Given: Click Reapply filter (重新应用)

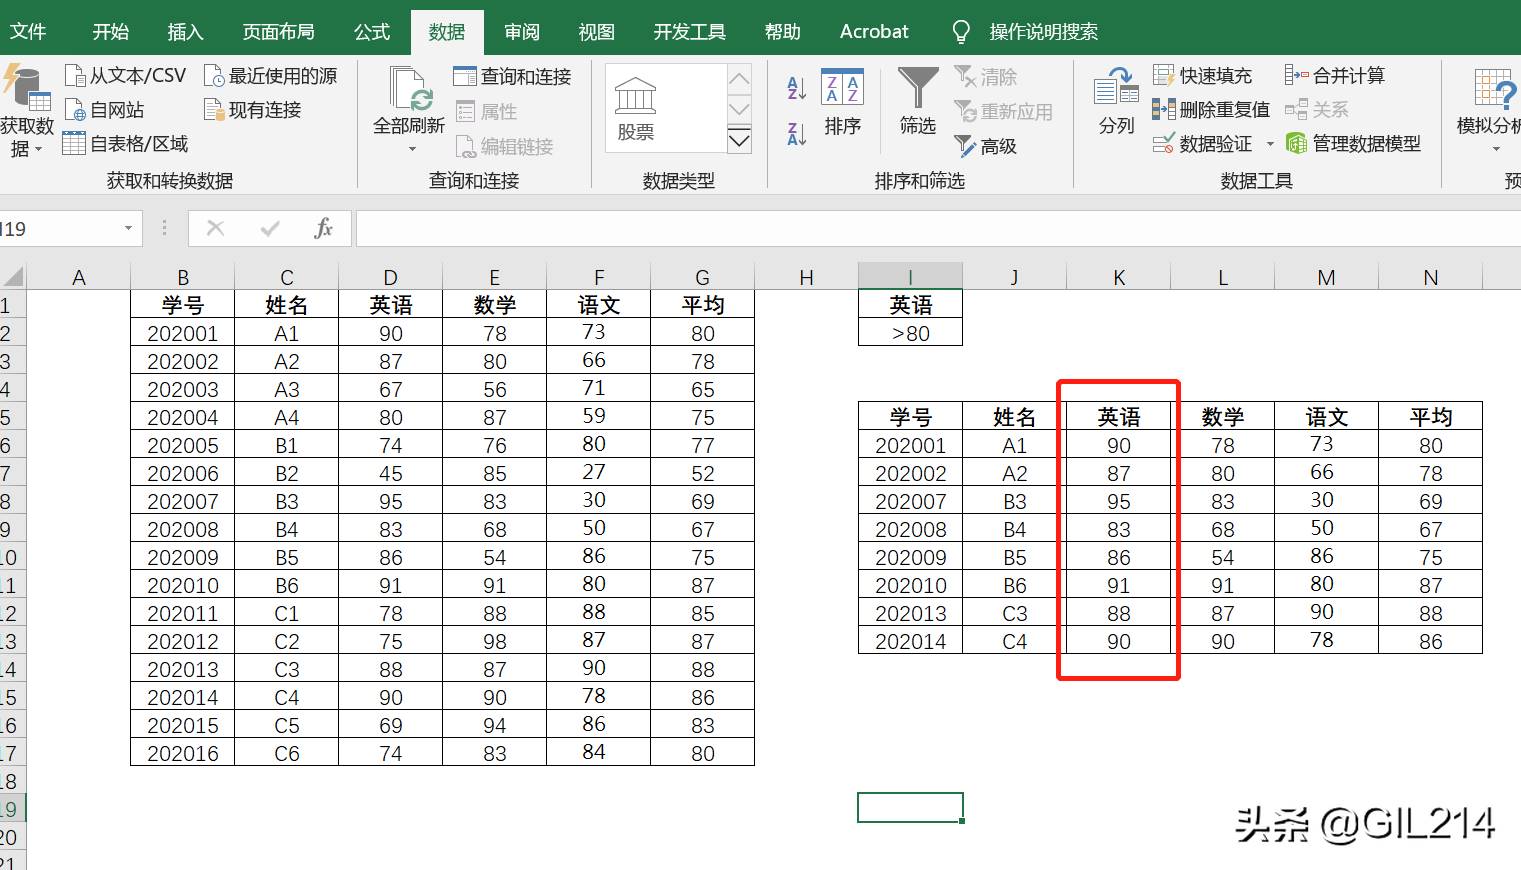Looking at the screenshot, I should (1003, 111).
